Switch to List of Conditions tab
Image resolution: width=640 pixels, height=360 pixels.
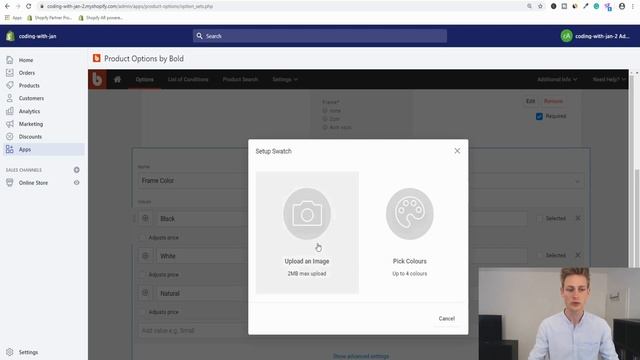pyautogui.click(x=188, y=79)
